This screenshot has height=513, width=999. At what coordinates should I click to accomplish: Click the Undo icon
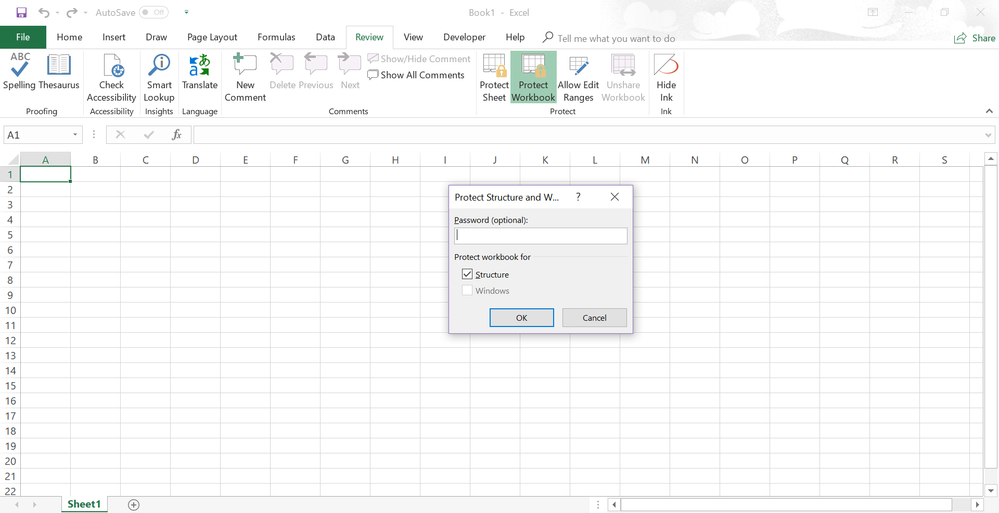click(x=43, y=13)
